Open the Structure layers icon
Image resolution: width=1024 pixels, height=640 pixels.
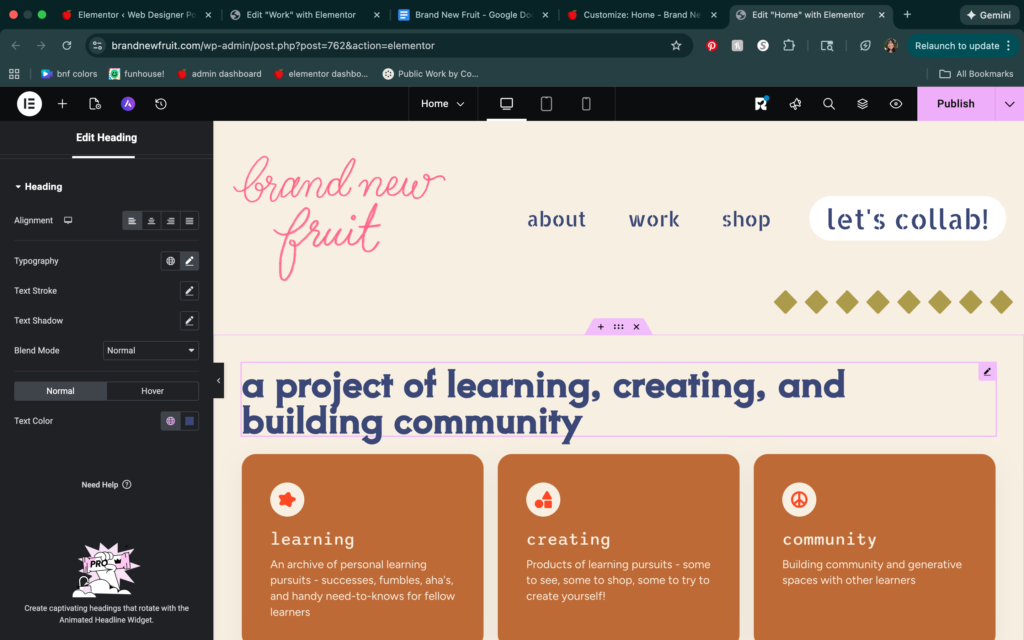[x=862, y=104]
